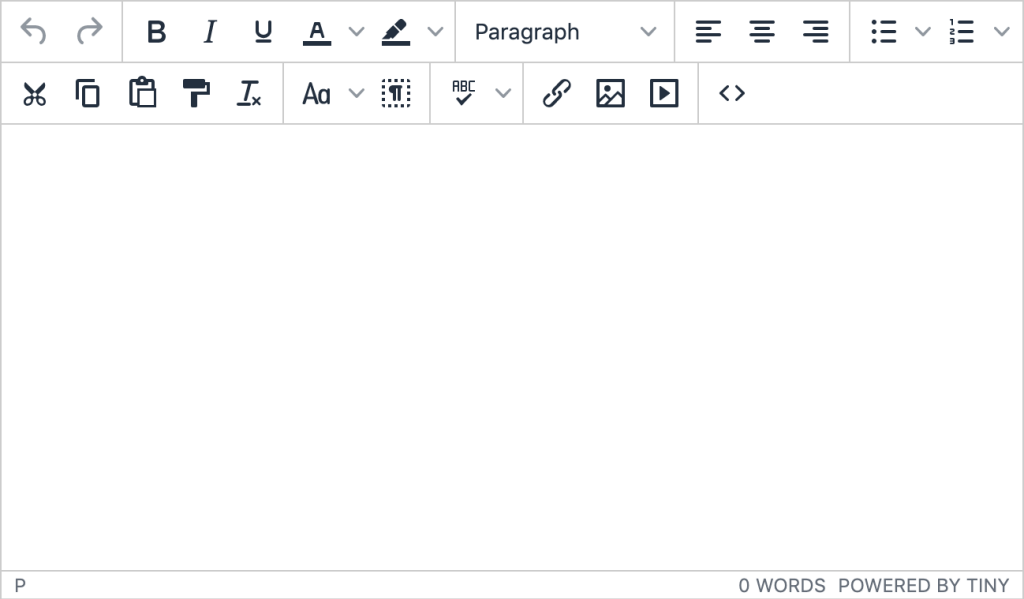Click the Paste clipboard icon
The image size is (1024, 599).
[x=143, y=94]
